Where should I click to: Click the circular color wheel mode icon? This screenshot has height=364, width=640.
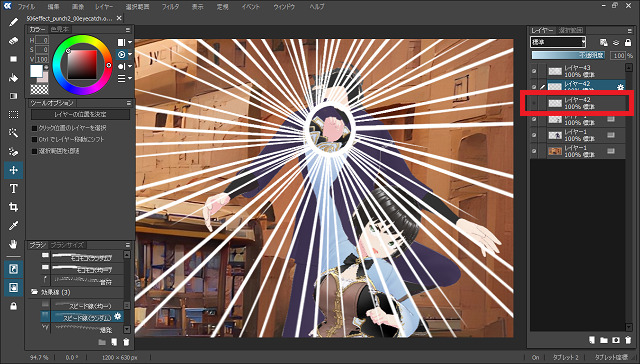tap(122, 54)
